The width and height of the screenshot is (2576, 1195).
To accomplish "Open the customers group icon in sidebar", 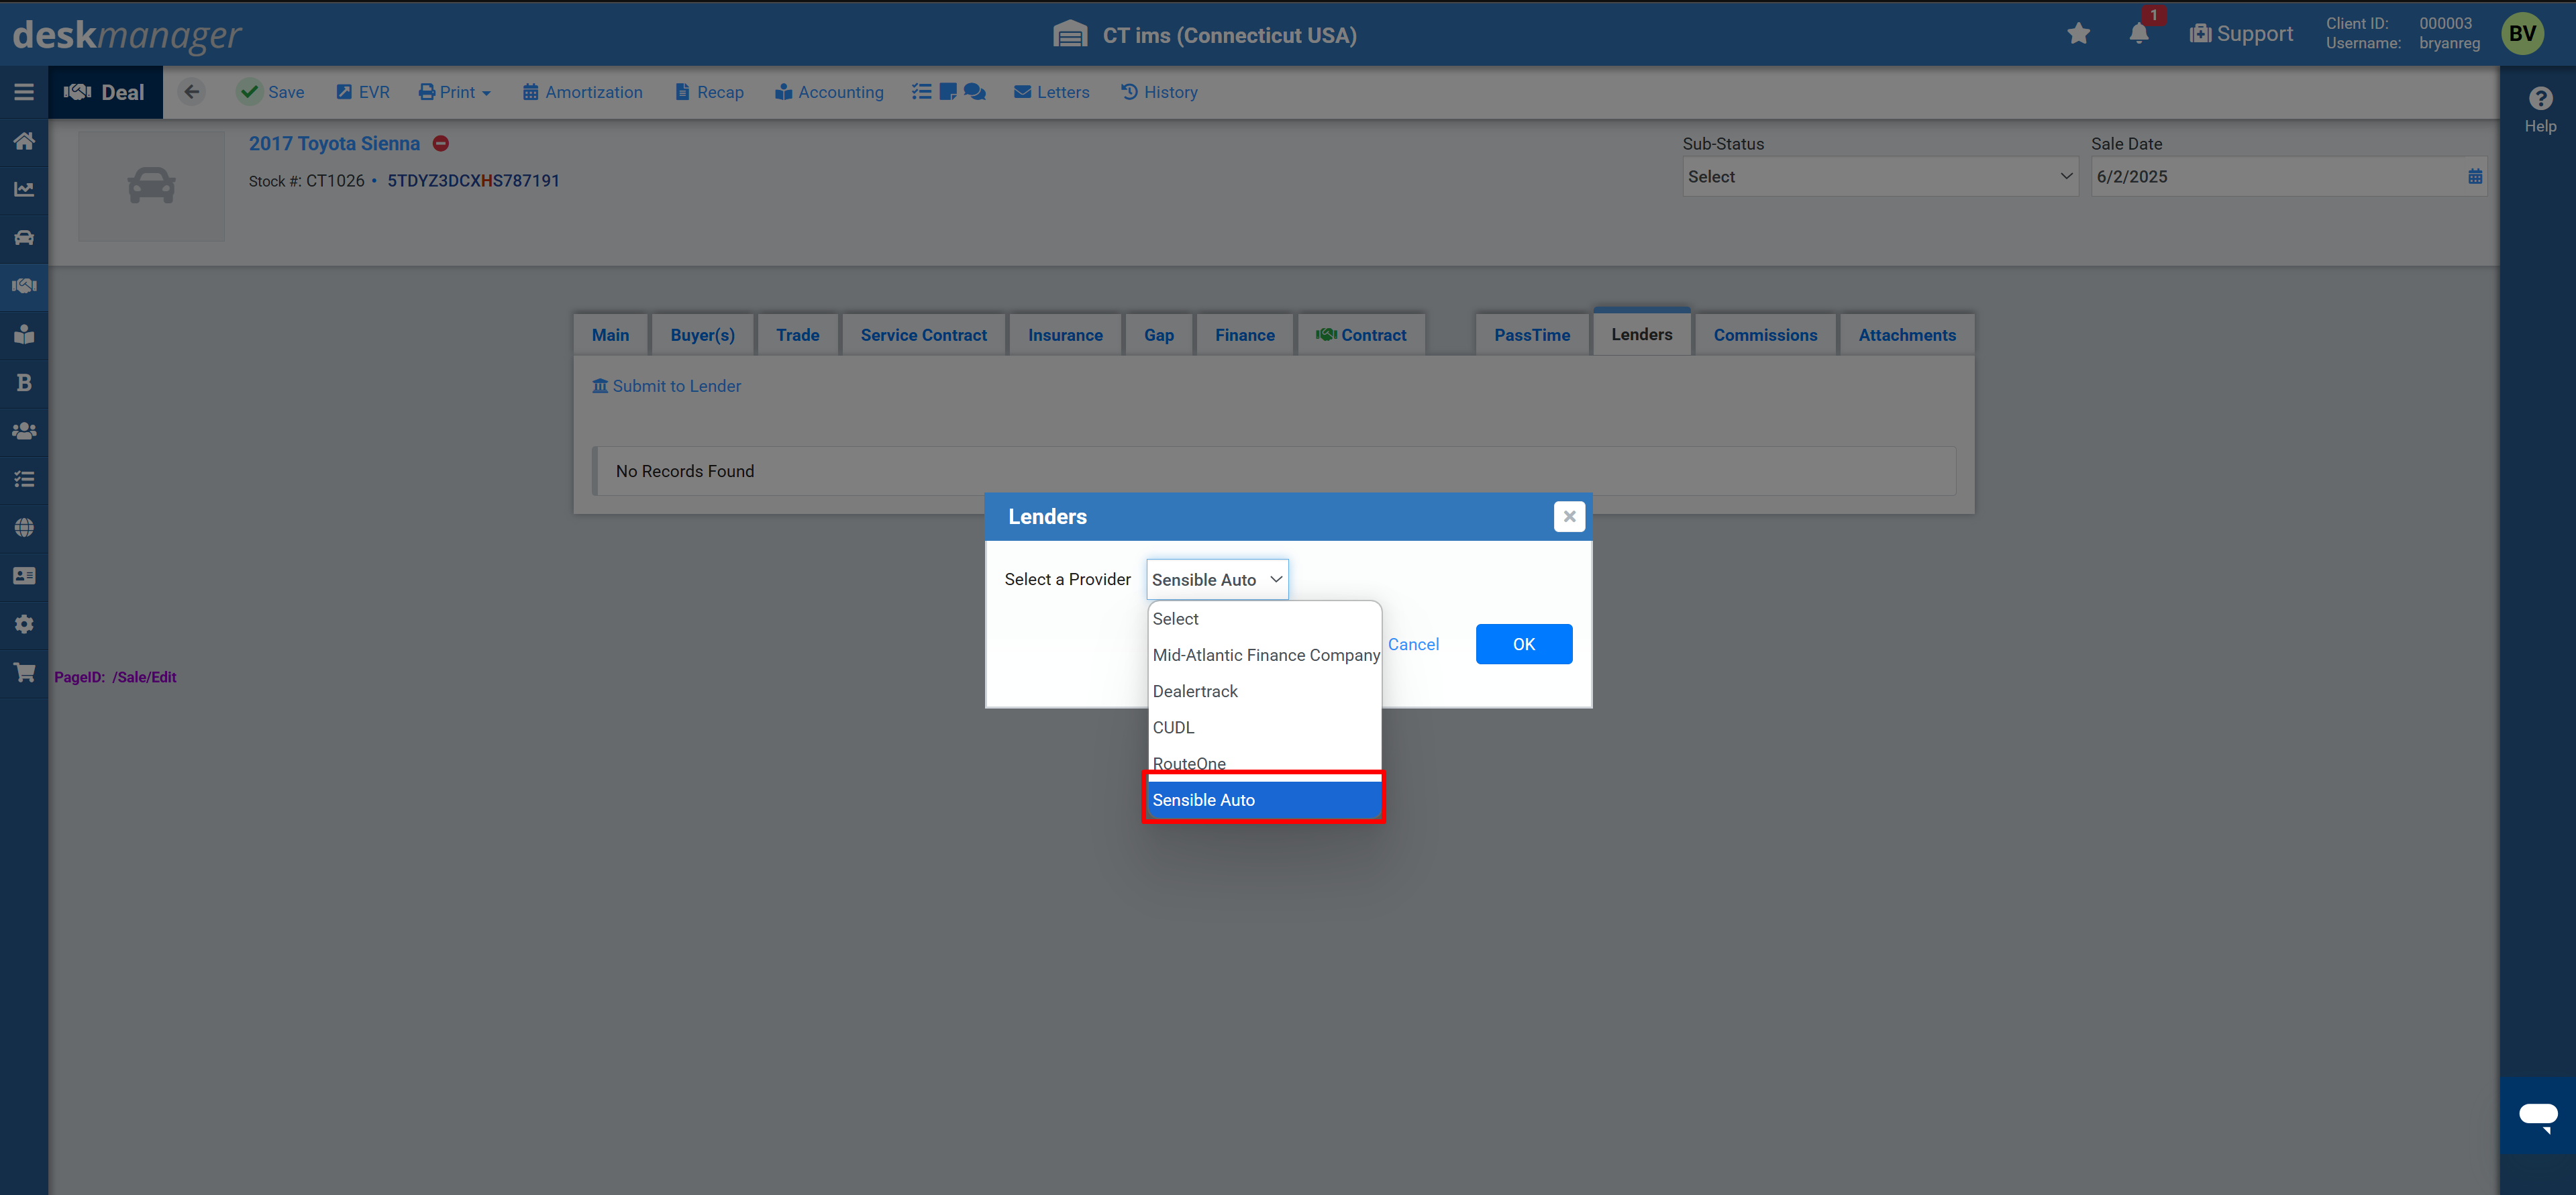I will [x=24, y=431].
